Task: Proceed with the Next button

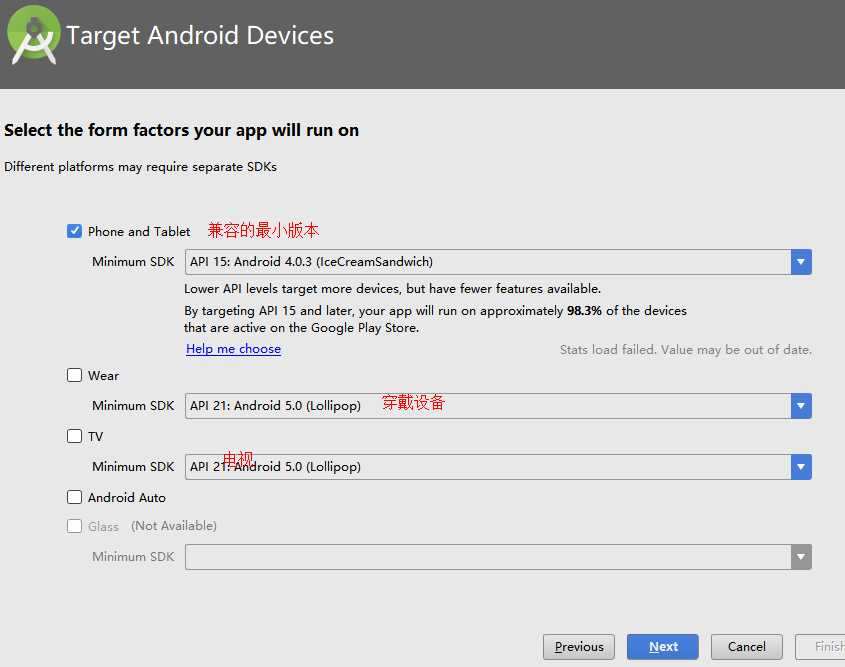Action: pos(663,647)
